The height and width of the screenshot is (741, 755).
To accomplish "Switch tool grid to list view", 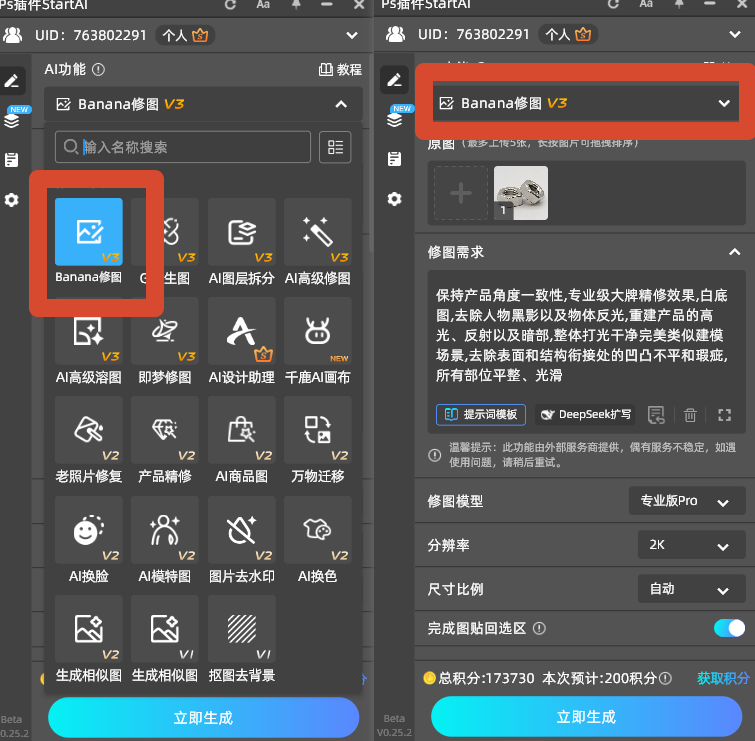I will coord(335,147).
